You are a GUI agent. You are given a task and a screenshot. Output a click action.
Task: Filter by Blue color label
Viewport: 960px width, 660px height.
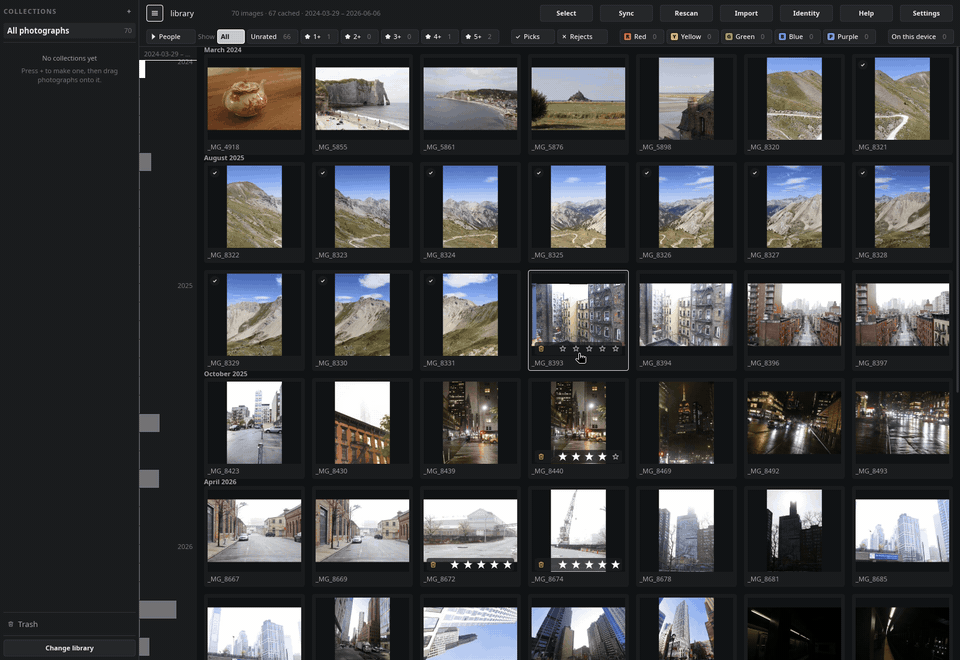tap(796, 37)
